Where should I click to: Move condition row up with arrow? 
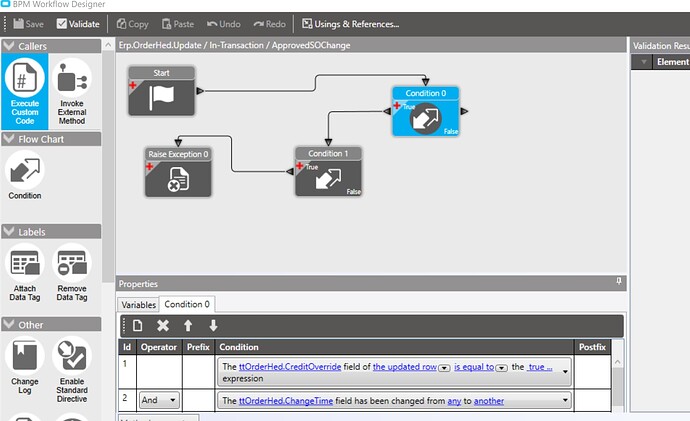pyautogui.click(x=188, y=326)
